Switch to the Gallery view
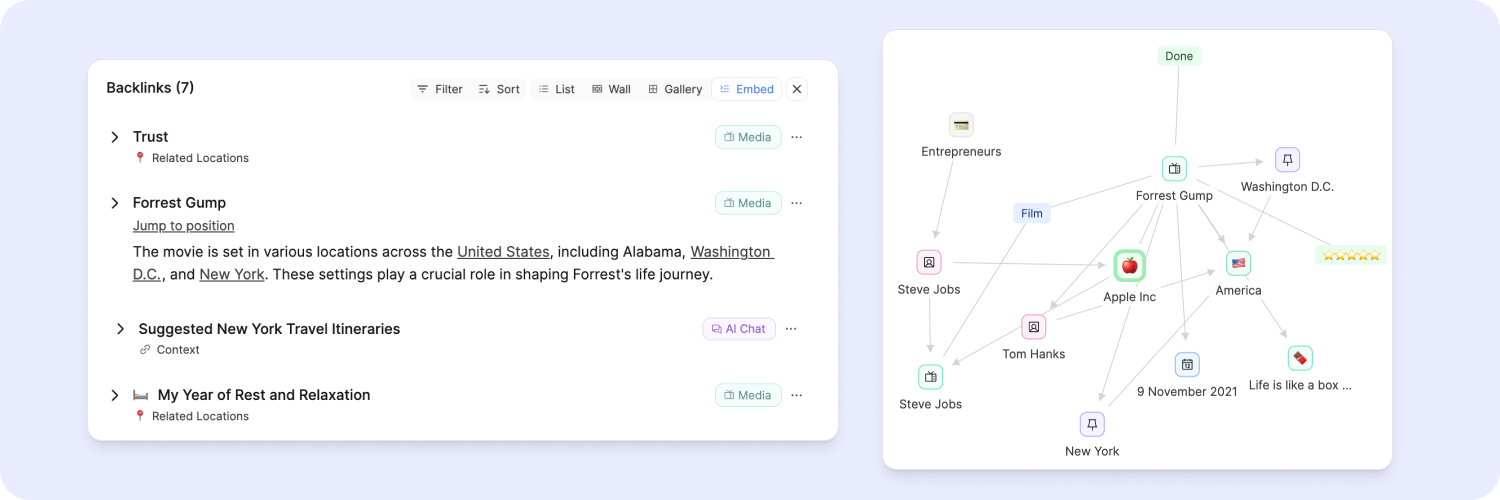 coord(675,89)
